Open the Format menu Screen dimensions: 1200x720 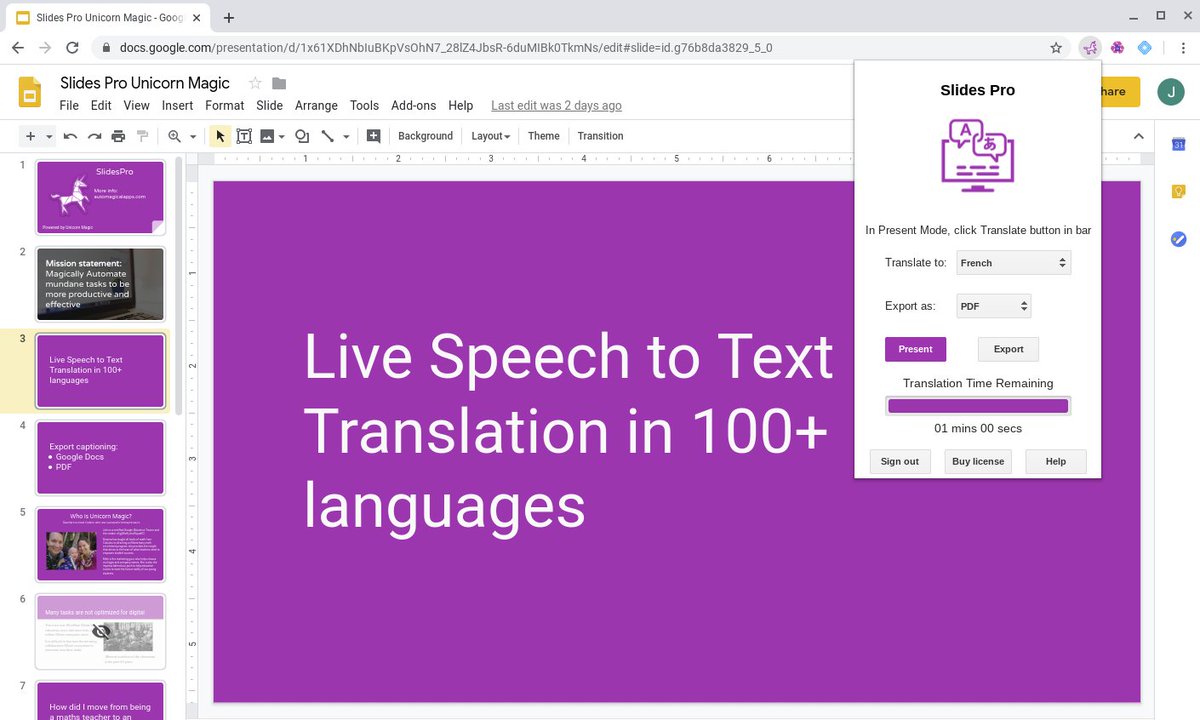[x=225, y=106]
